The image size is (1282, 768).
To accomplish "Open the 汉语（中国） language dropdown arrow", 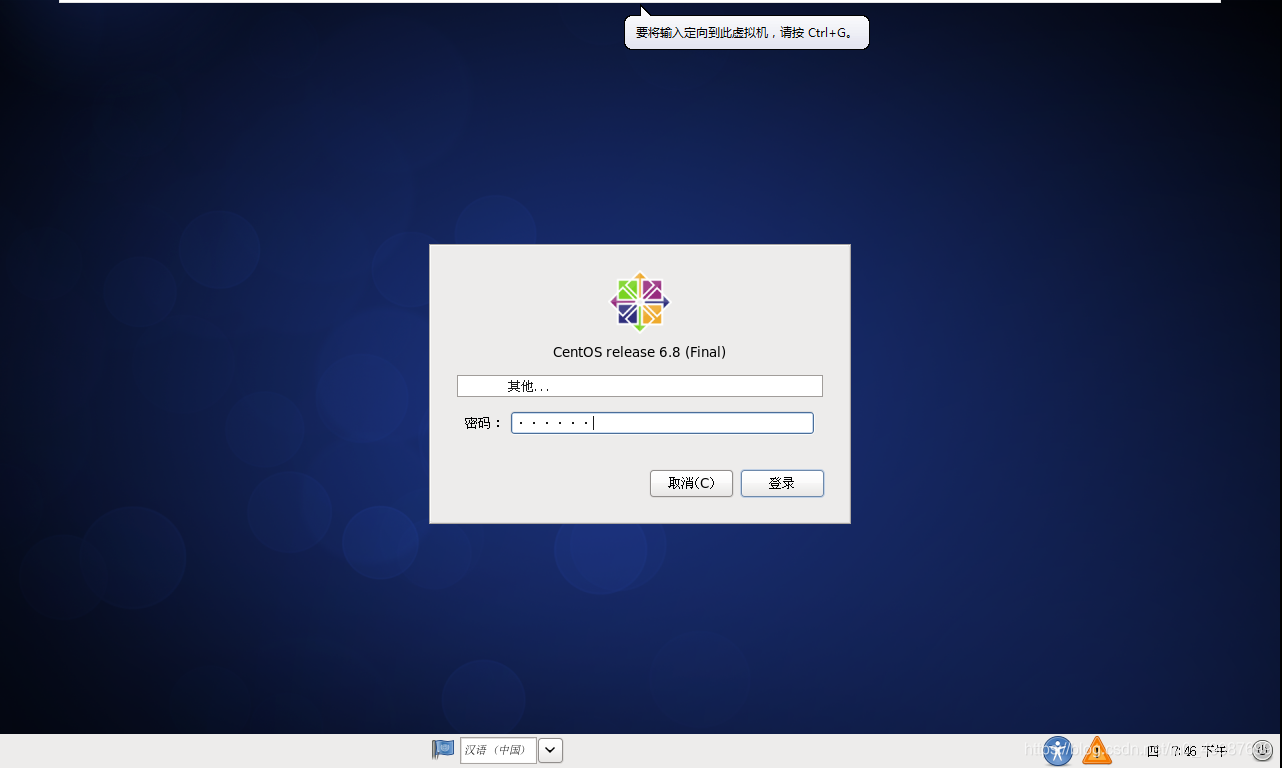I will pyautogui.click(x=551, y=750).
